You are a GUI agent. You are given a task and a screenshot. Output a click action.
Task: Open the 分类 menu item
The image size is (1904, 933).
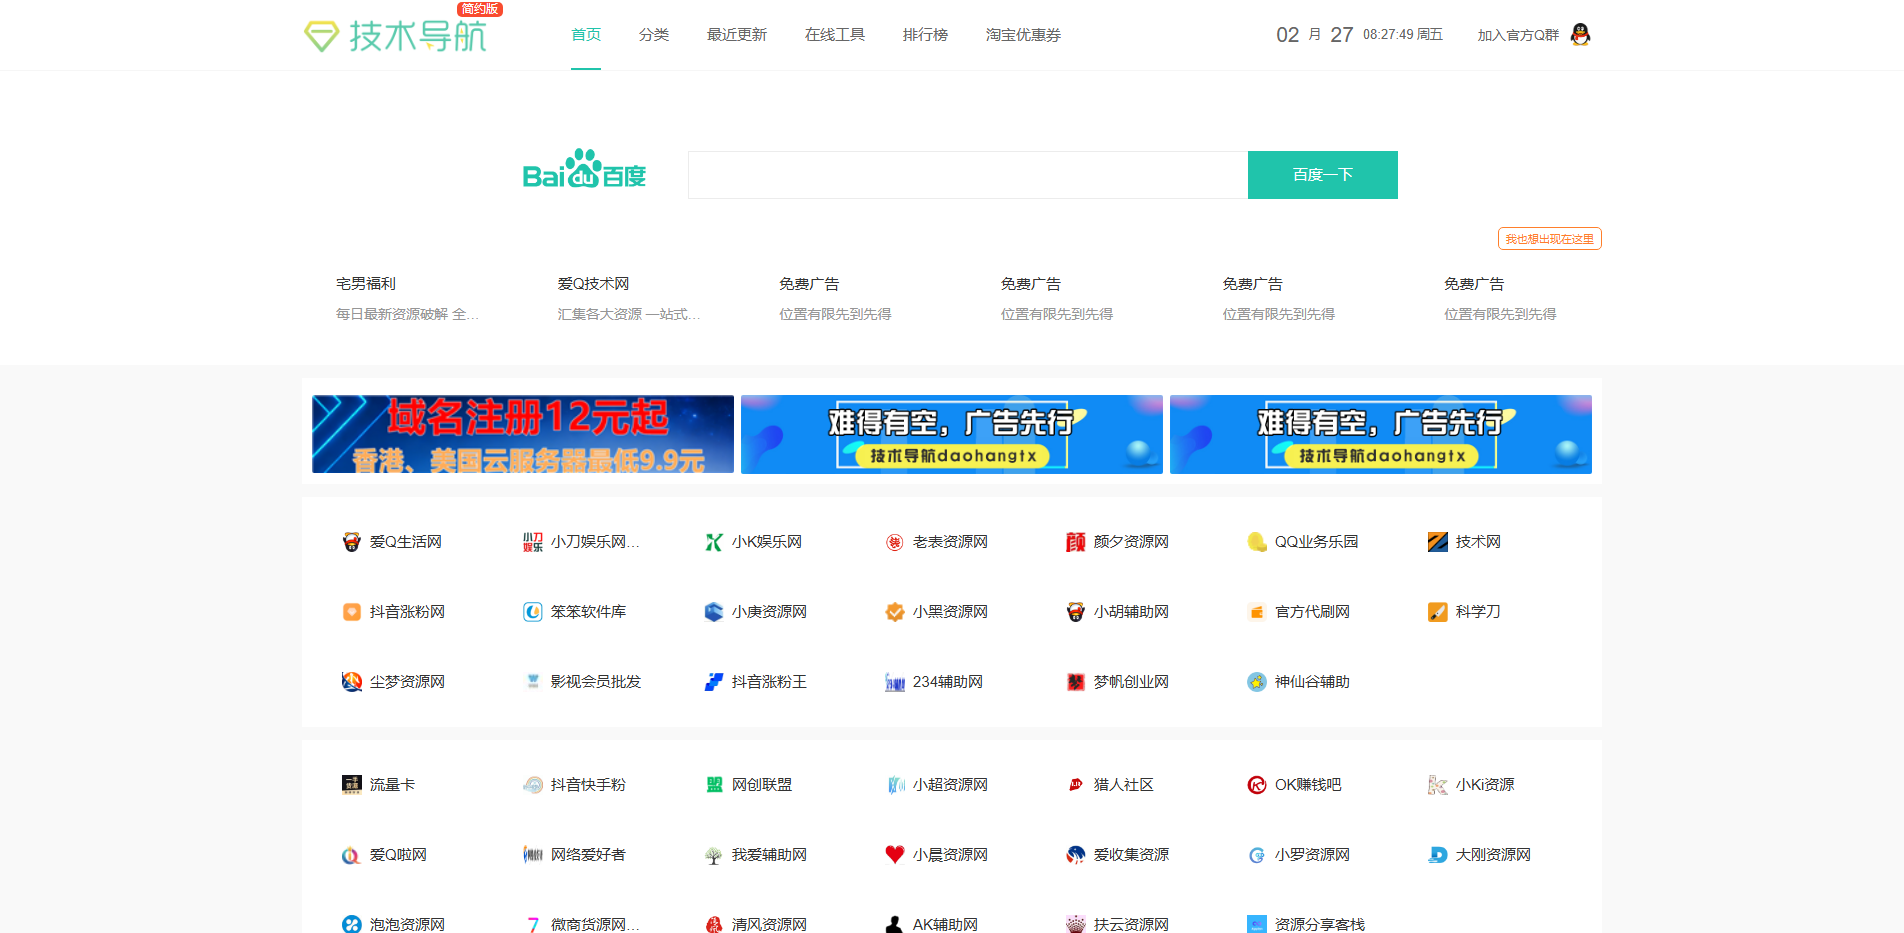coord(654,34)
